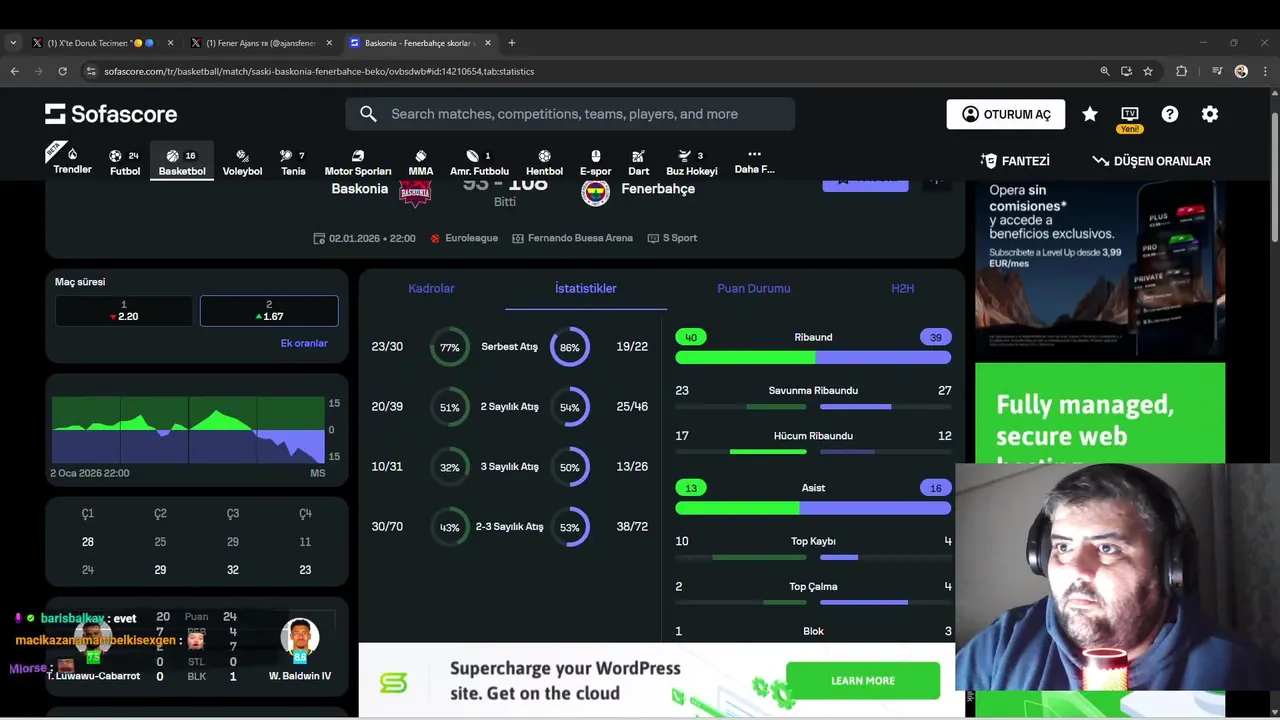Select odds option 1 at 2.20
The width and height of the screenshot is (1280, 720).
[124, 311]
